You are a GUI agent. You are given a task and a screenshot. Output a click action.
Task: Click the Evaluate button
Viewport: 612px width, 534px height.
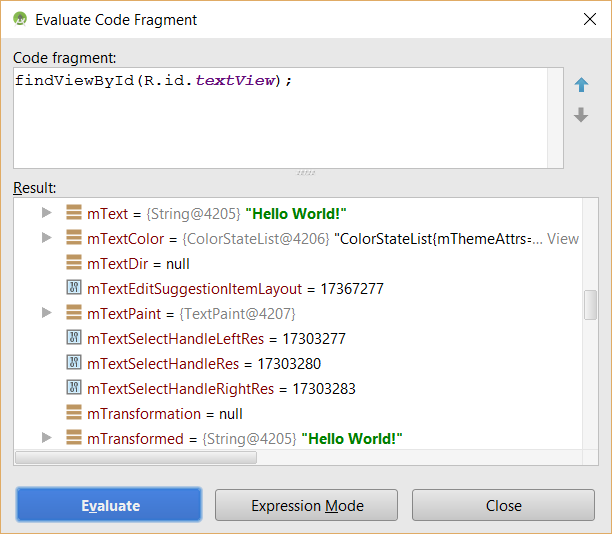pyautogui.click(x=109, y=505)
